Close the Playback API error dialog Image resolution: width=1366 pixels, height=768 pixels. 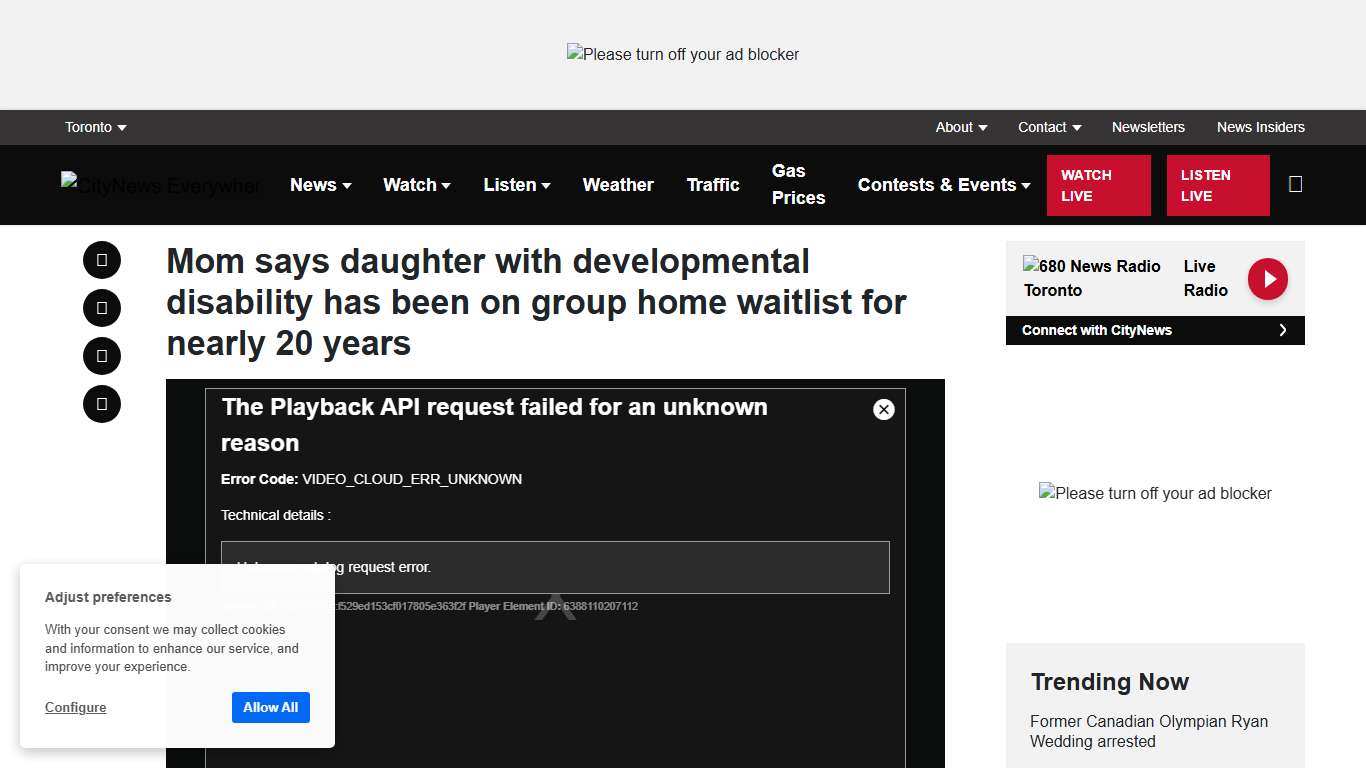pos(883,409)
